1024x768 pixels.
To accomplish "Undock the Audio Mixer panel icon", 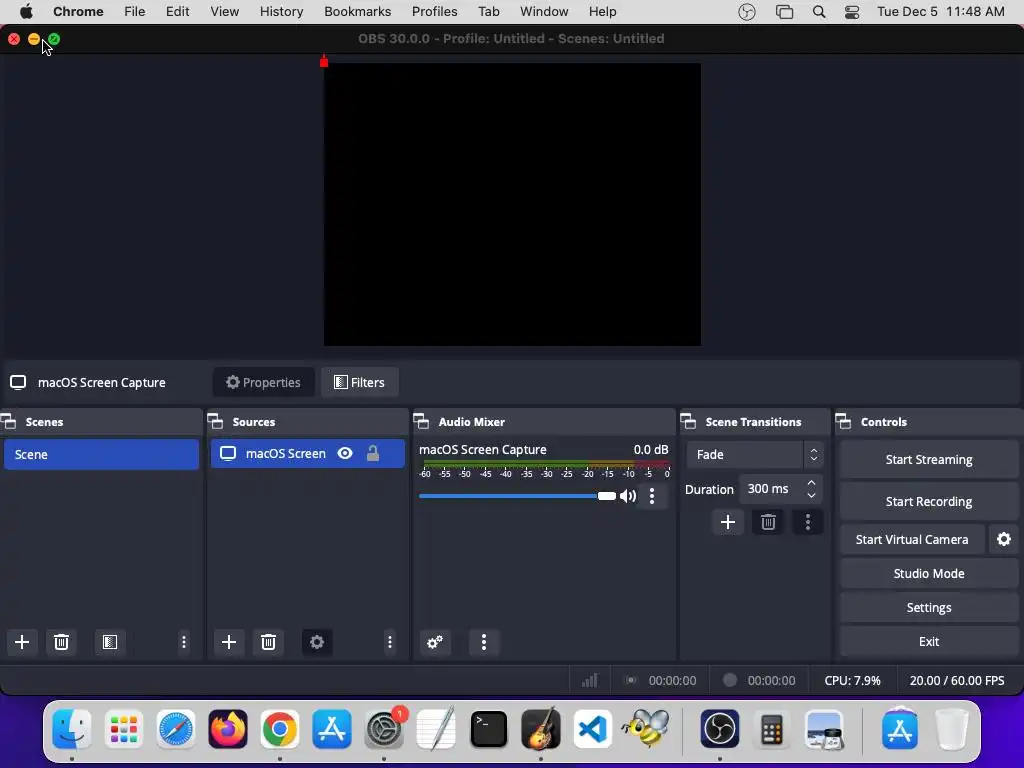I will [x=421, y=422].
